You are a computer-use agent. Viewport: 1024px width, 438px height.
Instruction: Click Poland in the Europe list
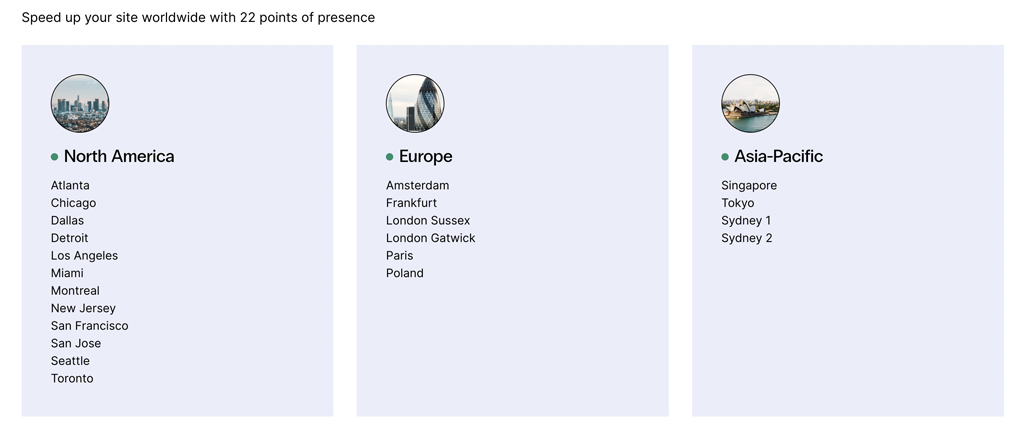tap(404, 273)
